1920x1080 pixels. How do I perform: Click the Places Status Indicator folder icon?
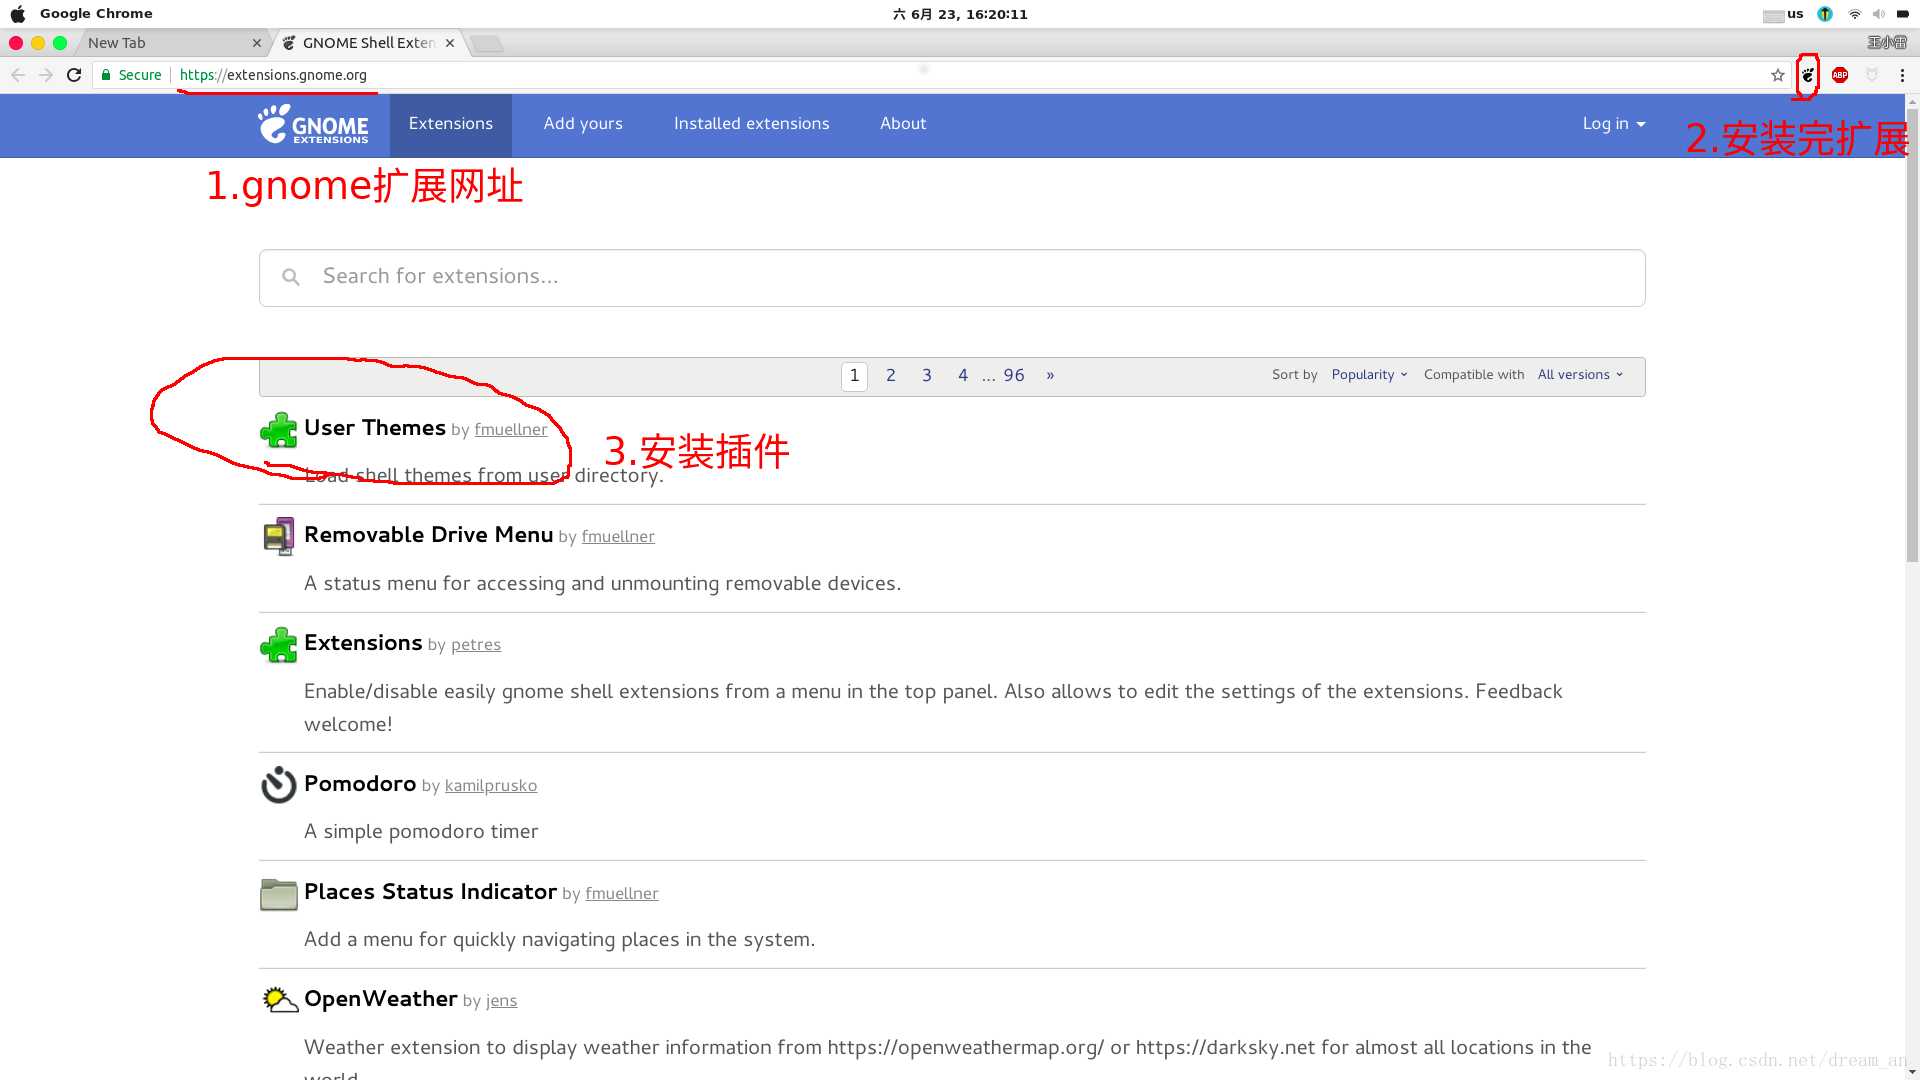click(279, 893)
